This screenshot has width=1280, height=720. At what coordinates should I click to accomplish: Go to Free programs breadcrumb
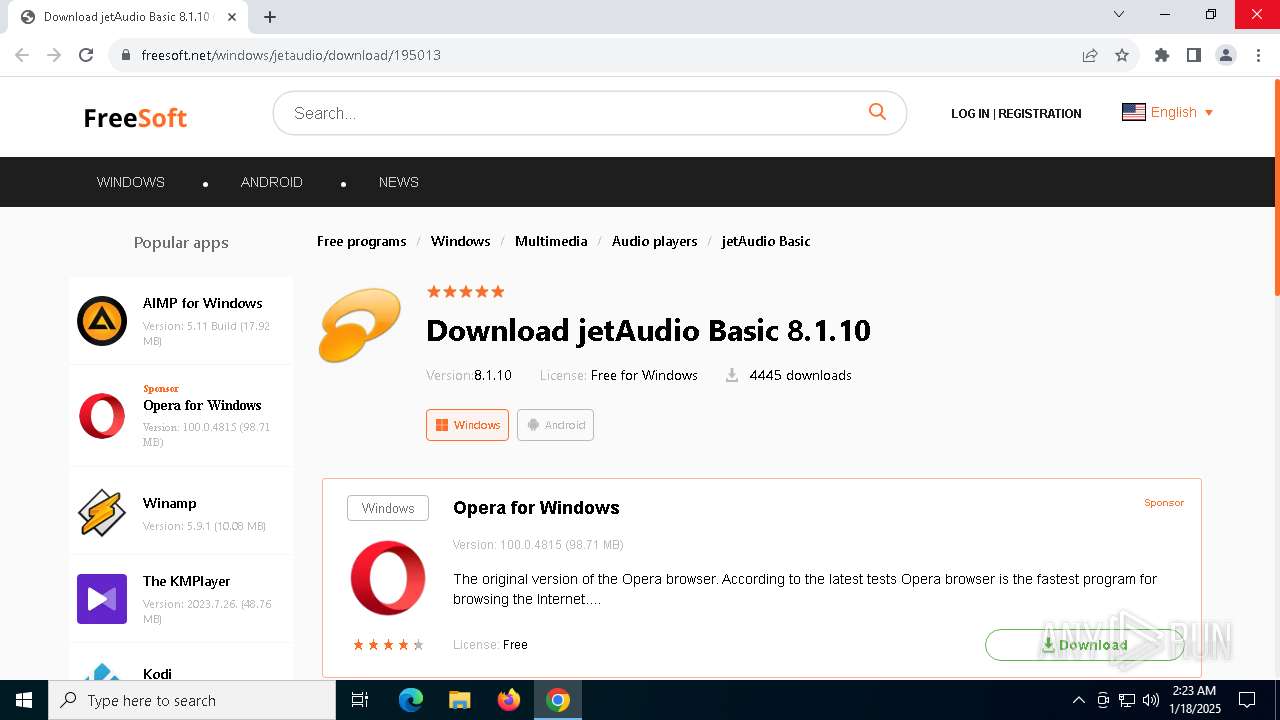pyautogui.click(x=361, y=241)
